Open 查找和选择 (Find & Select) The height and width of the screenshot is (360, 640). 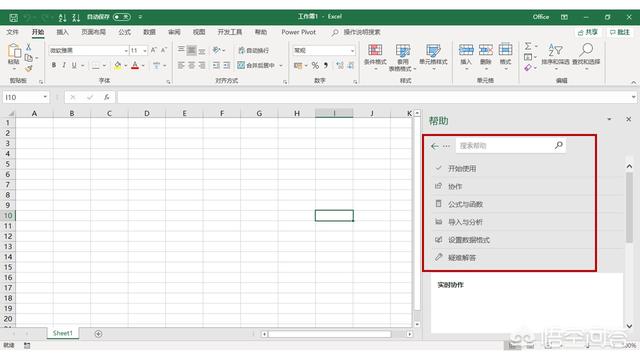coord(586,56)
